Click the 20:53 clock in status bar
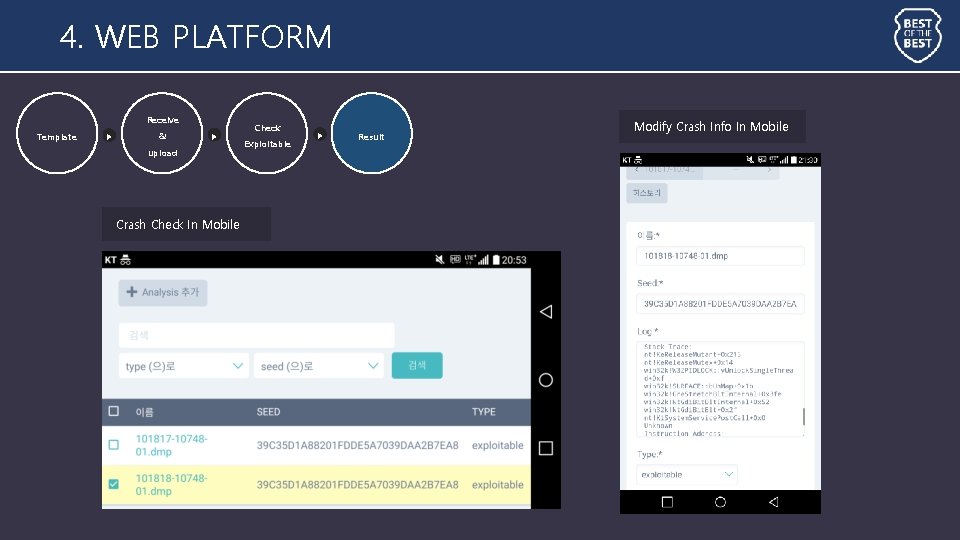This screenshot has height=540, width=960. click(x=514, y=260)
